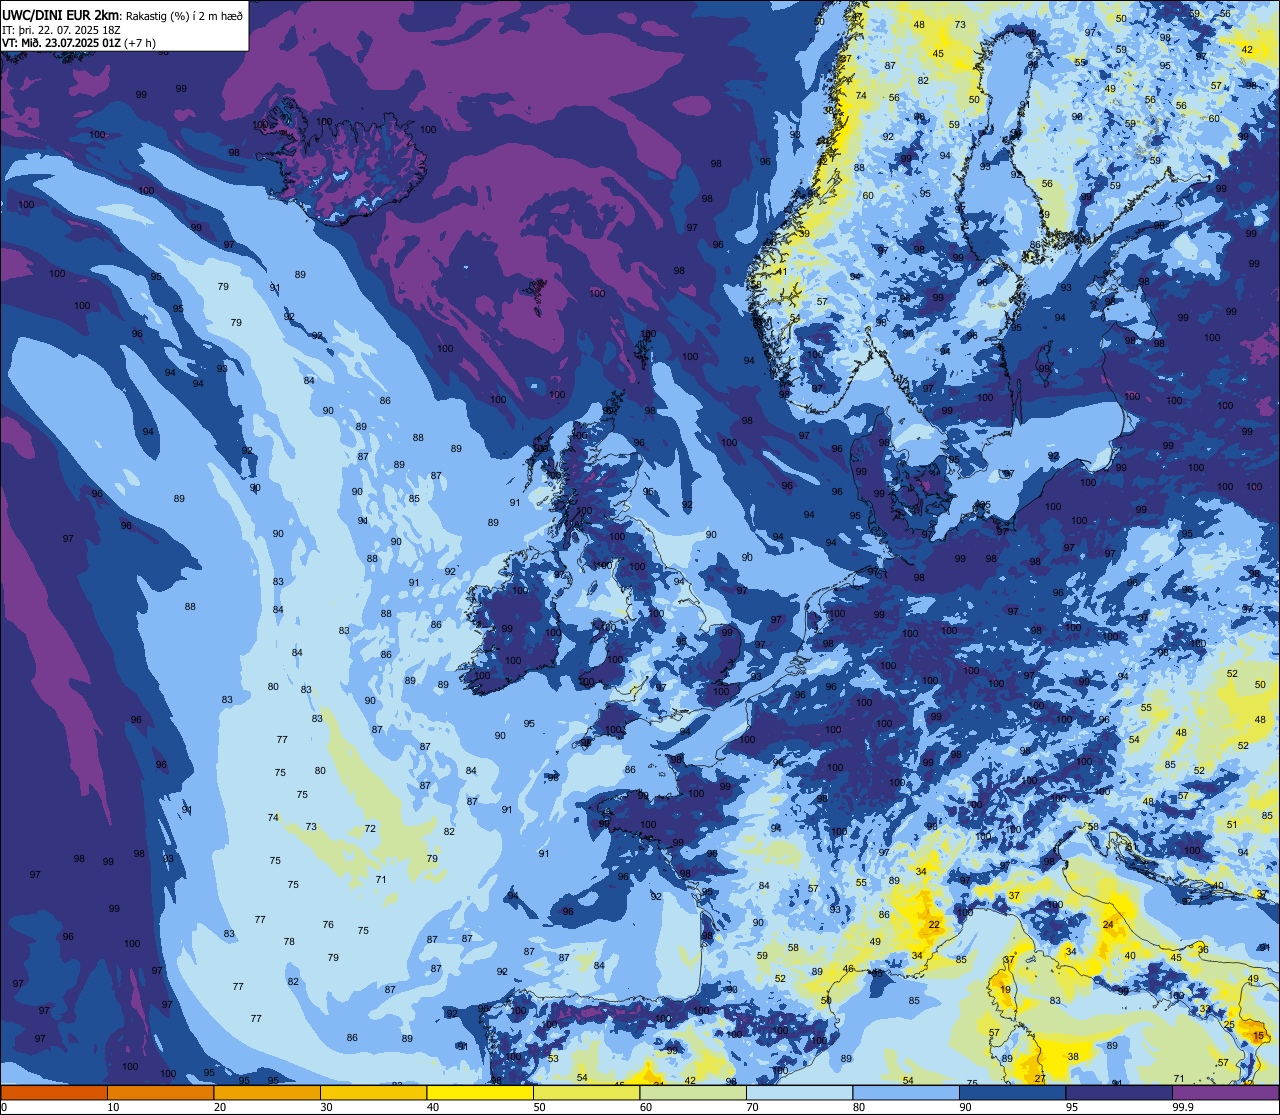Click the humidity value 24 over central Italy
Image resolution: width=1280 pixels, height=1115 pixels.
click(1108, 925)
